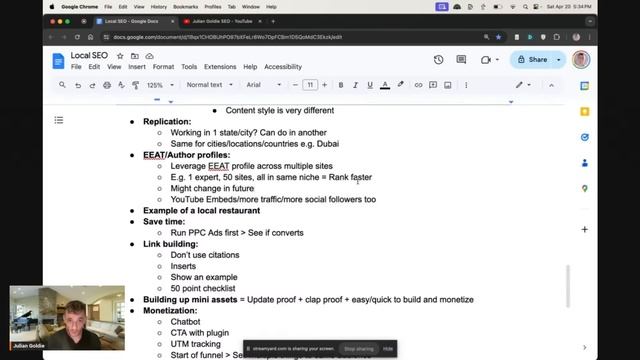The width and height of the screenshot is (640, 360).
Task: Open Google Calendar side panel
Action: point(584,86)
